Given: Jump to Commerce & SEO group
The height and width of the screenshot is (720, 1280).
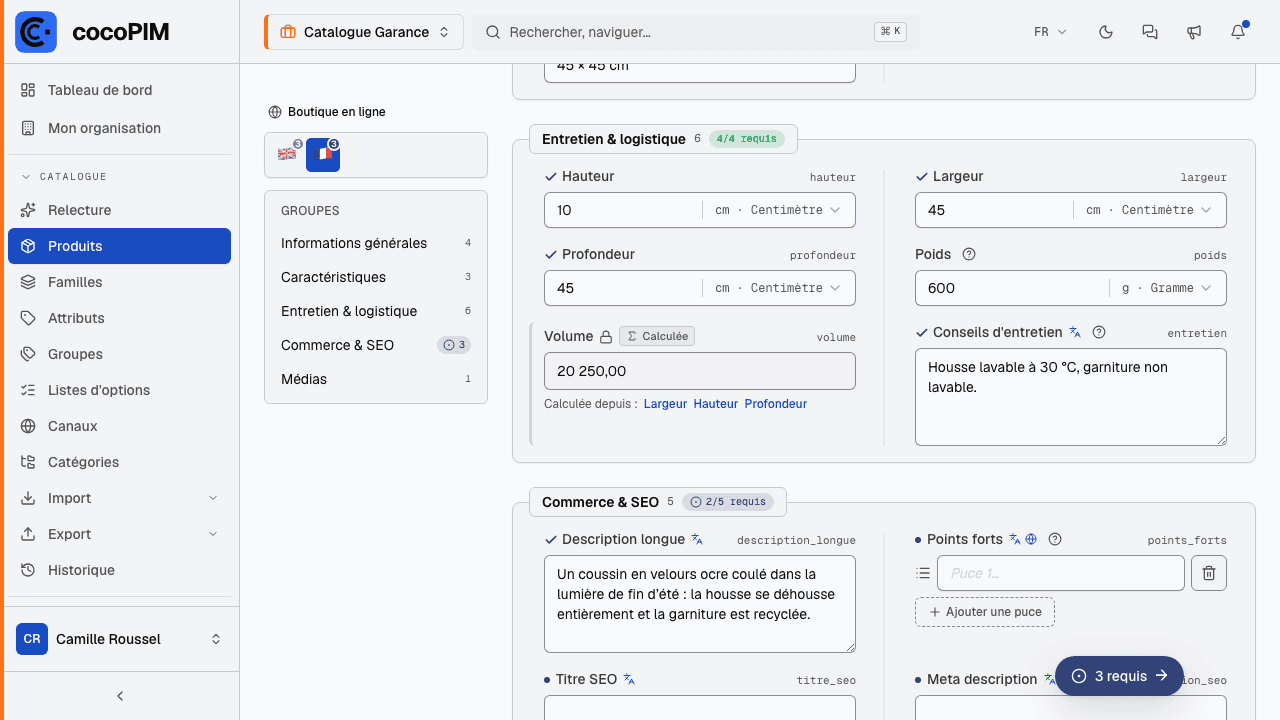Looking at the screenshot, I should click(375, 345).
